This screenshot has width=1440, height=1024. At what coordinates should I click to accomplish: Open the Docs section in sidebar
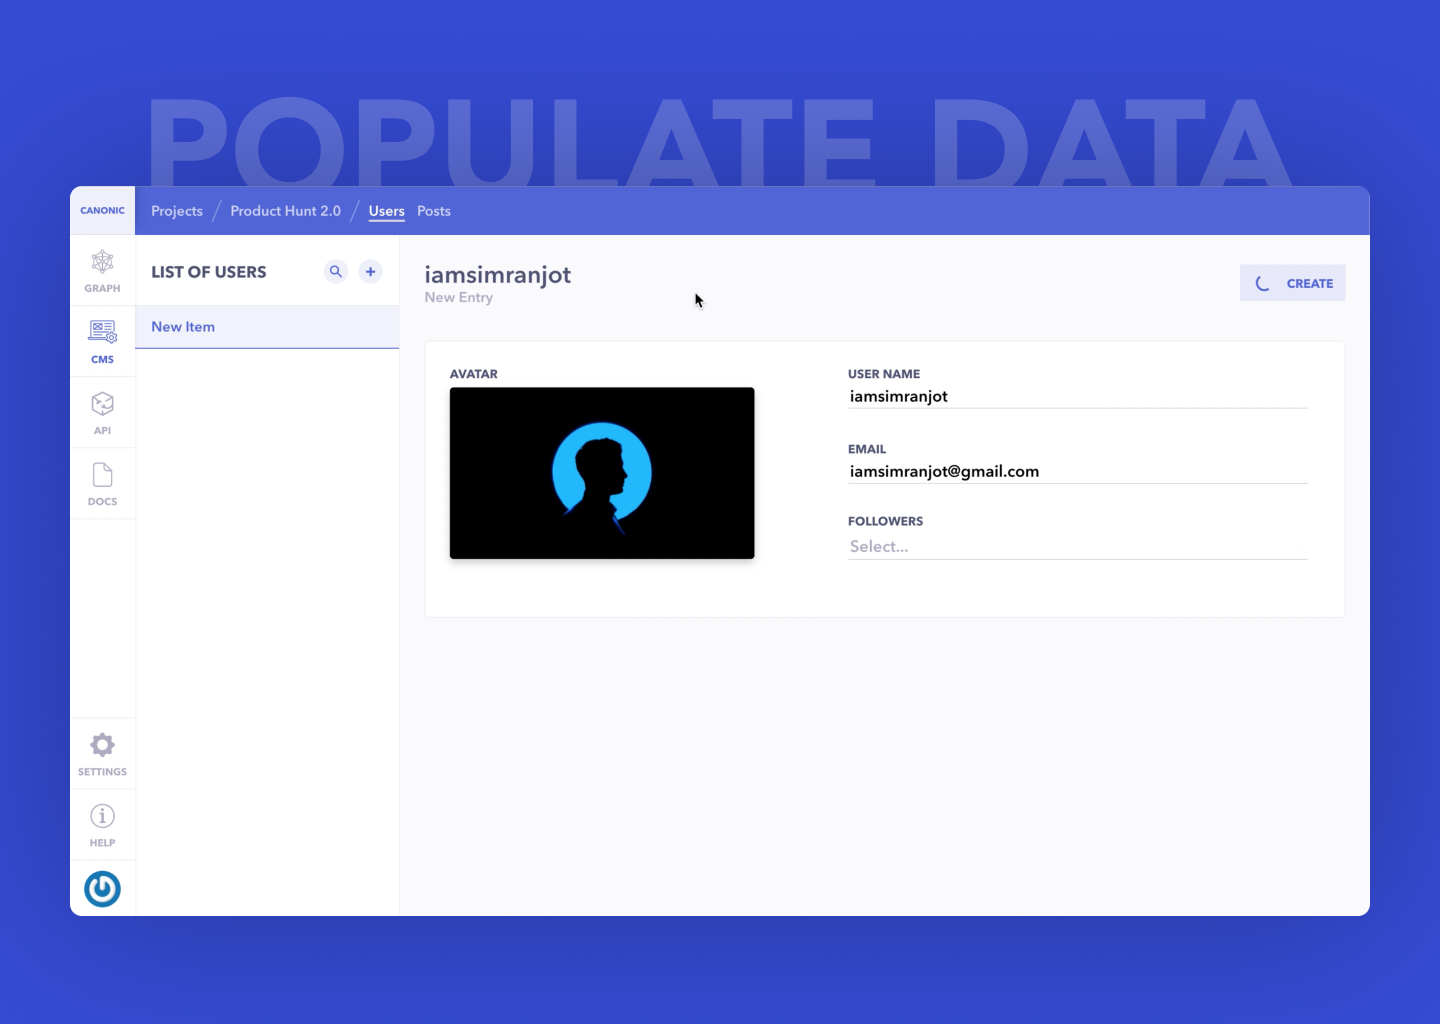click(102, 484)
